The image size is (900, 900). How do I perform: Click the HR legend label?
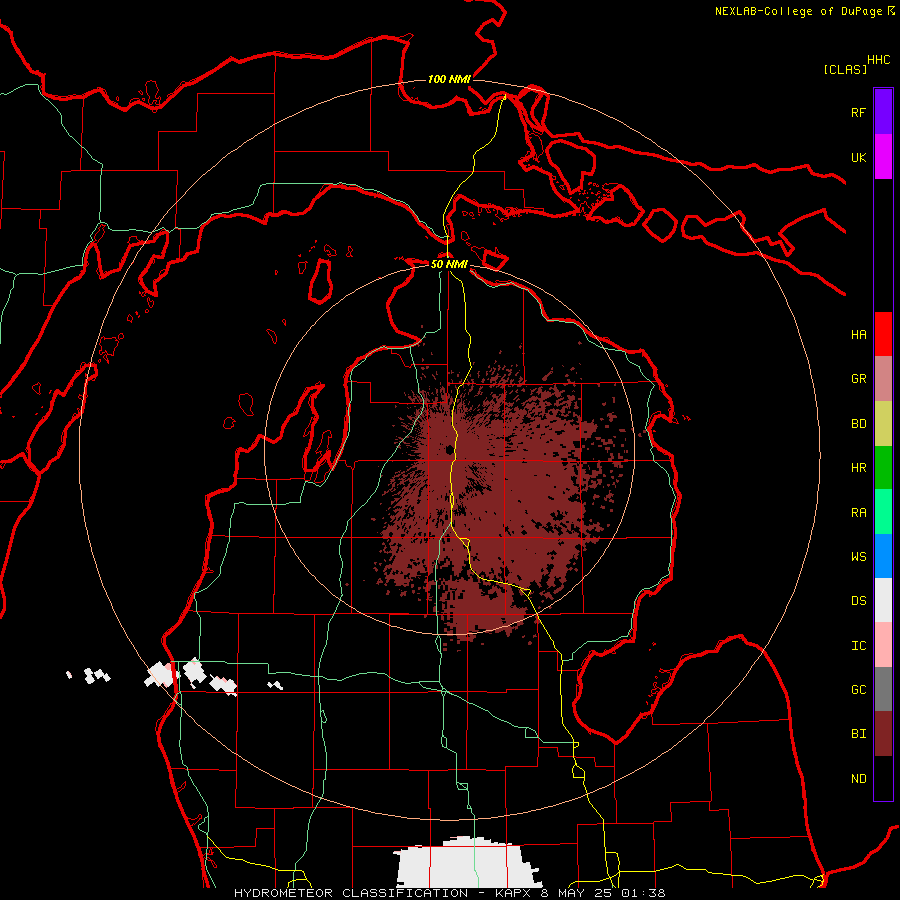point(858,468)
